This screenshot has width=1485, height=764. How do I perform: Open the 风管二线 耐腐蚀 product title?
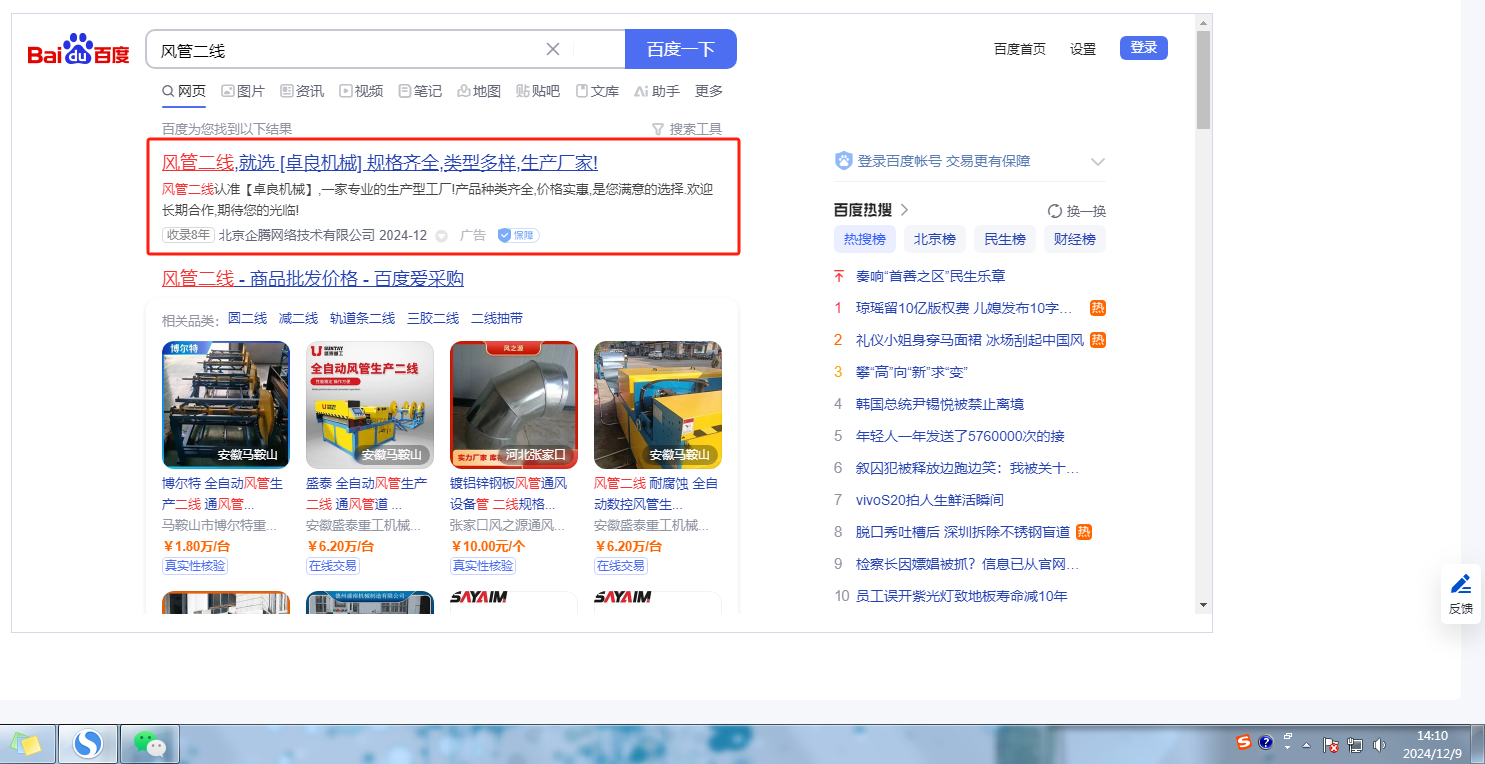(656, 494)
